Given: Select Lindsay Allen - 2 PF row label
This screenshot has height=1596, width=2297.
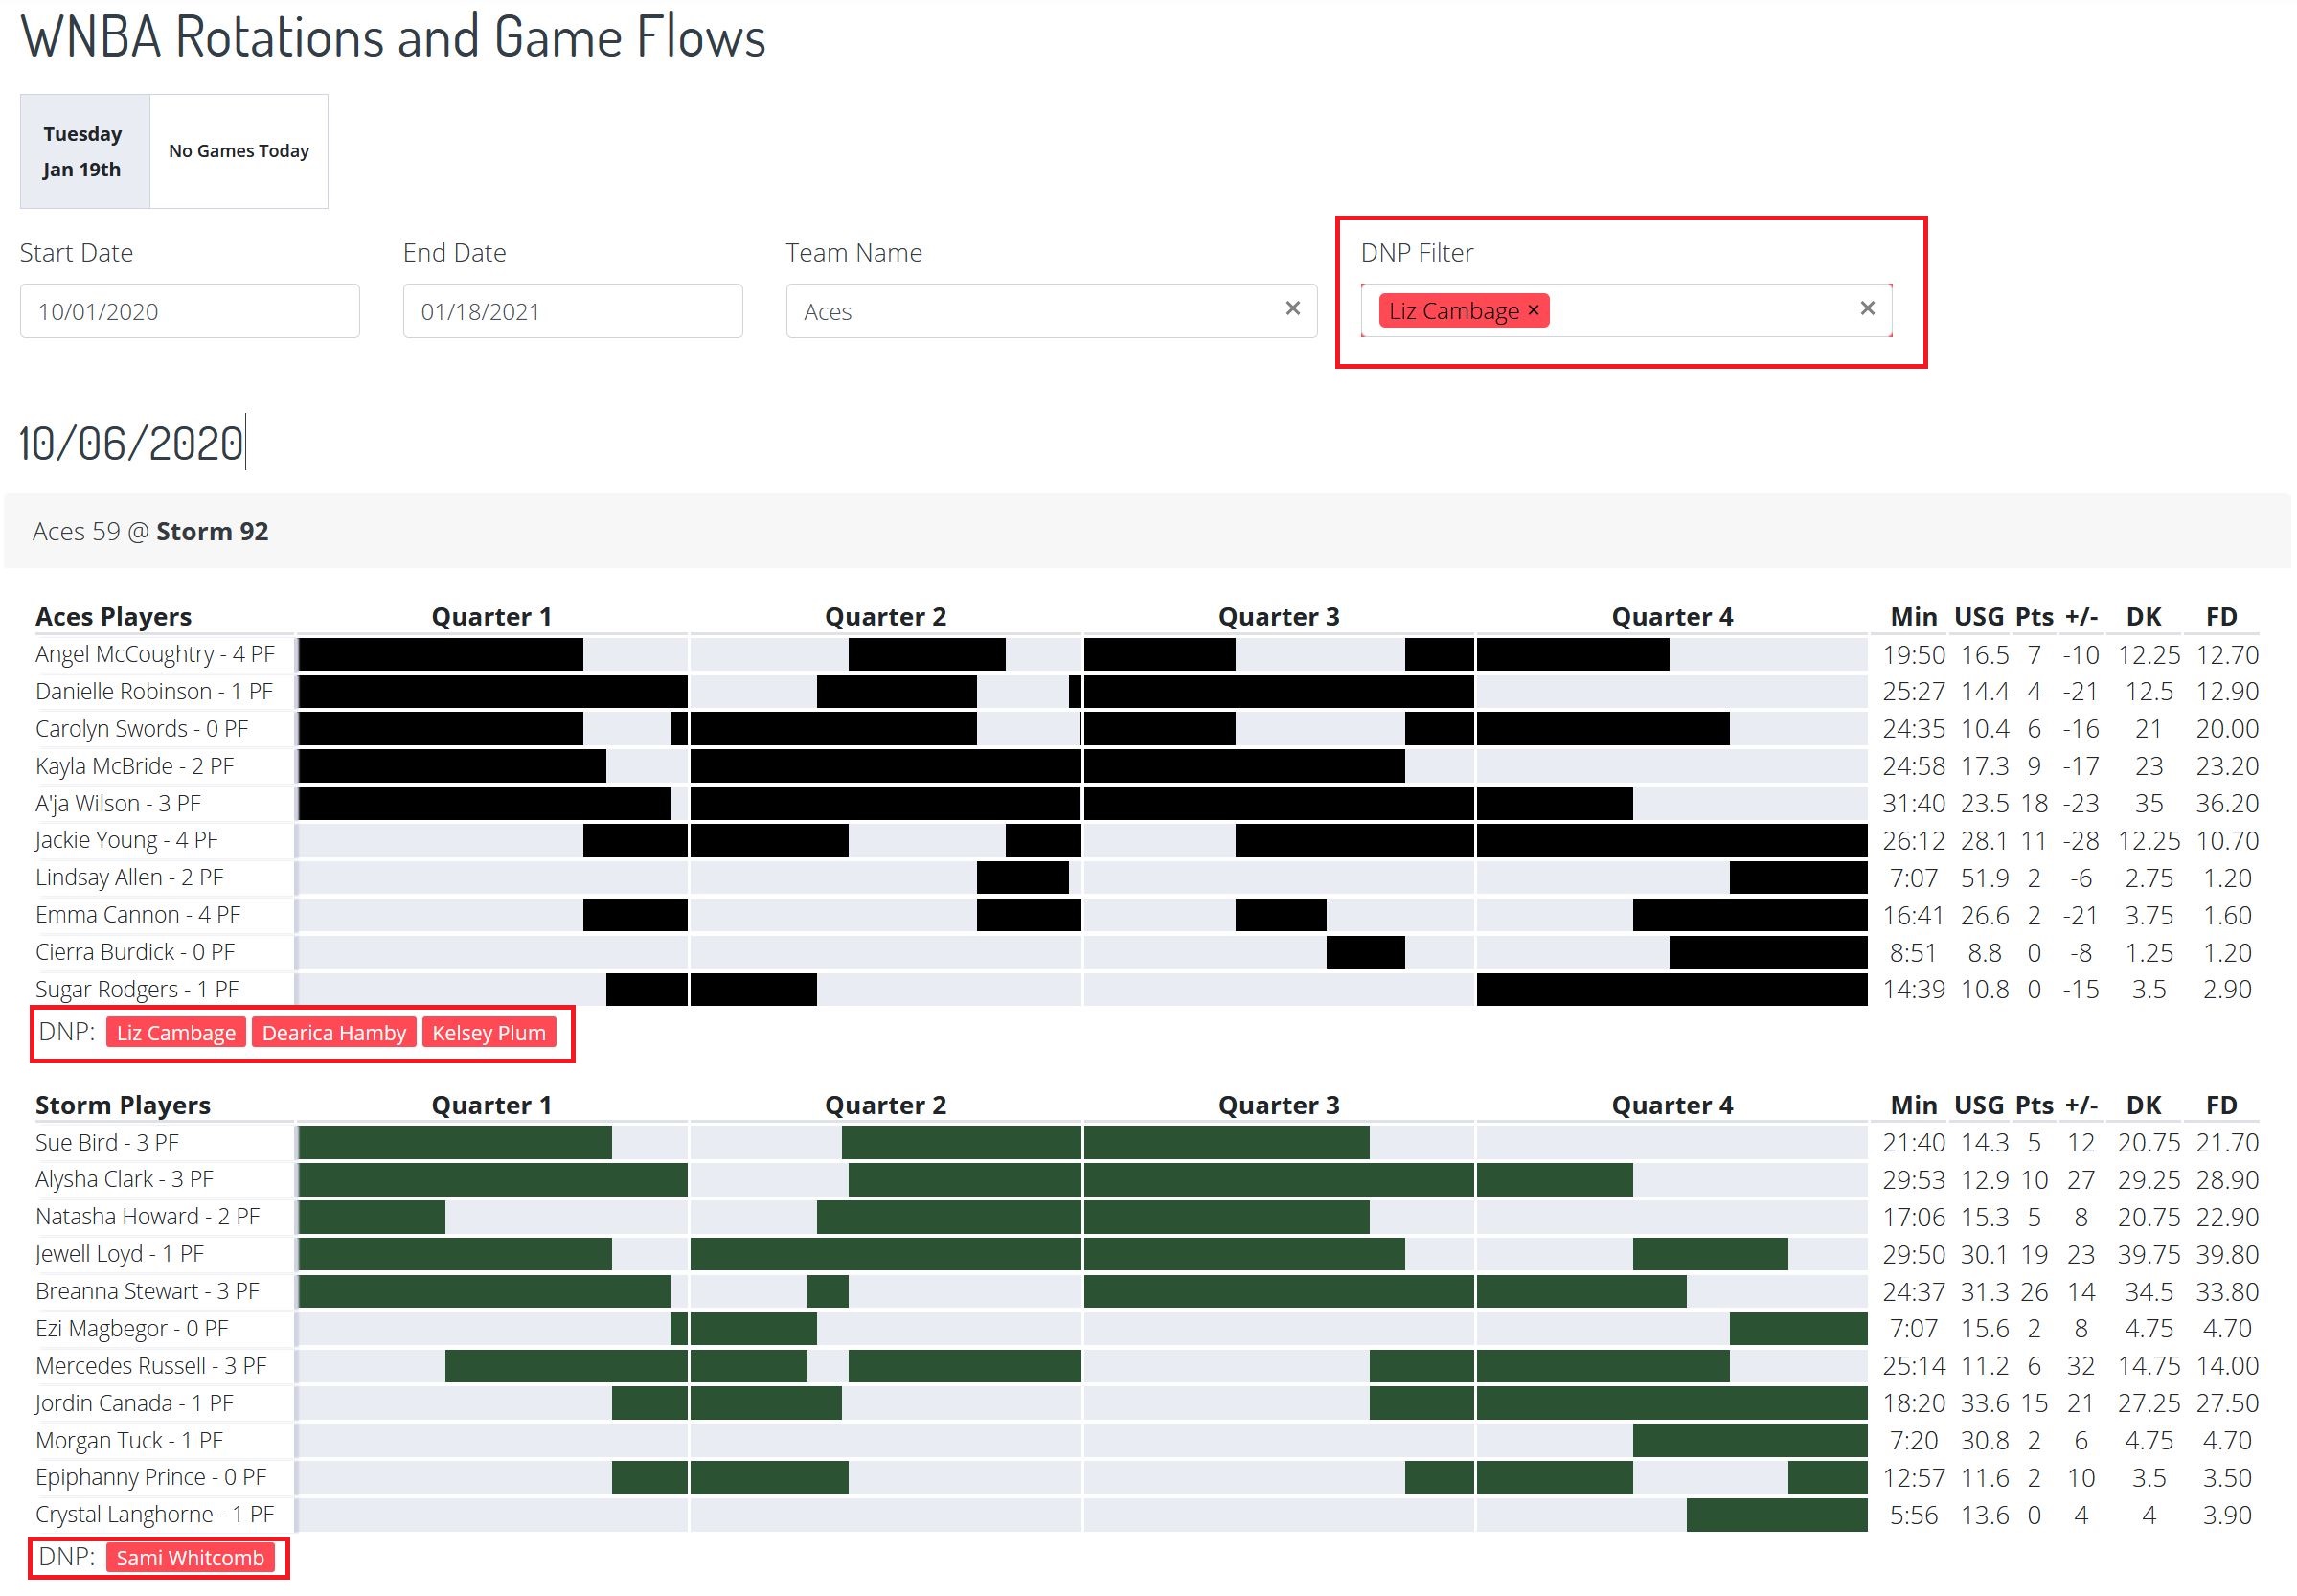Looking at the screenshot, I should pyautogui.click(x=129, y=878).
